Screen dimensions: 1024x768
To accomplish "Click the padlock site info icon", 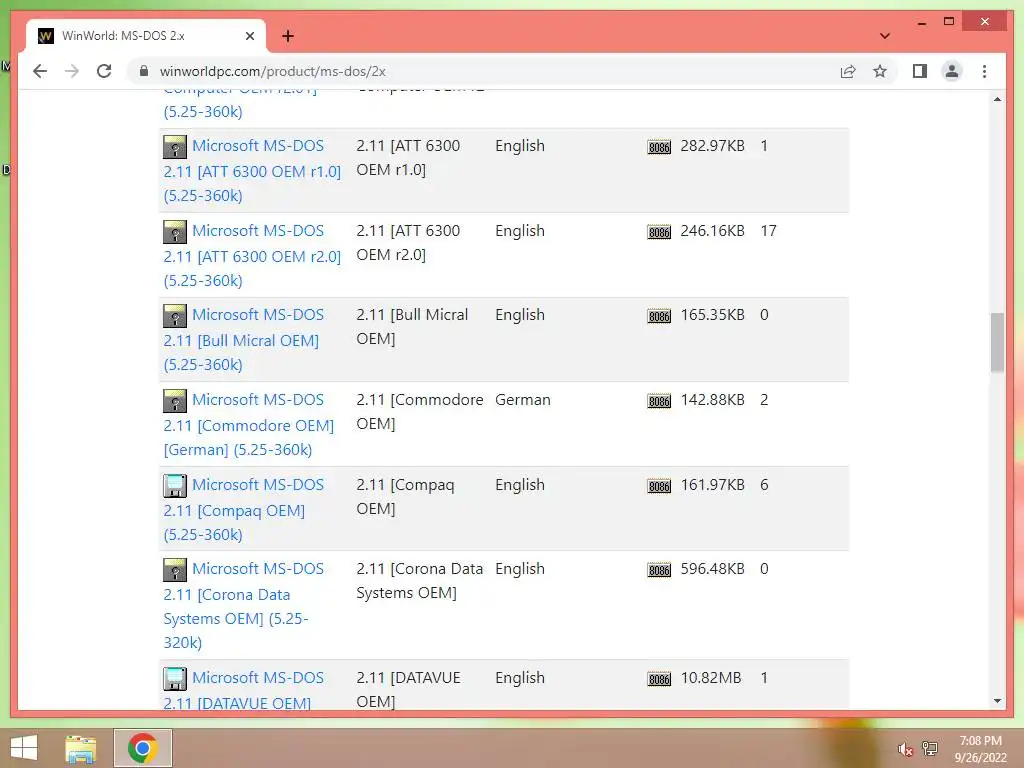I will pos(144,71).
